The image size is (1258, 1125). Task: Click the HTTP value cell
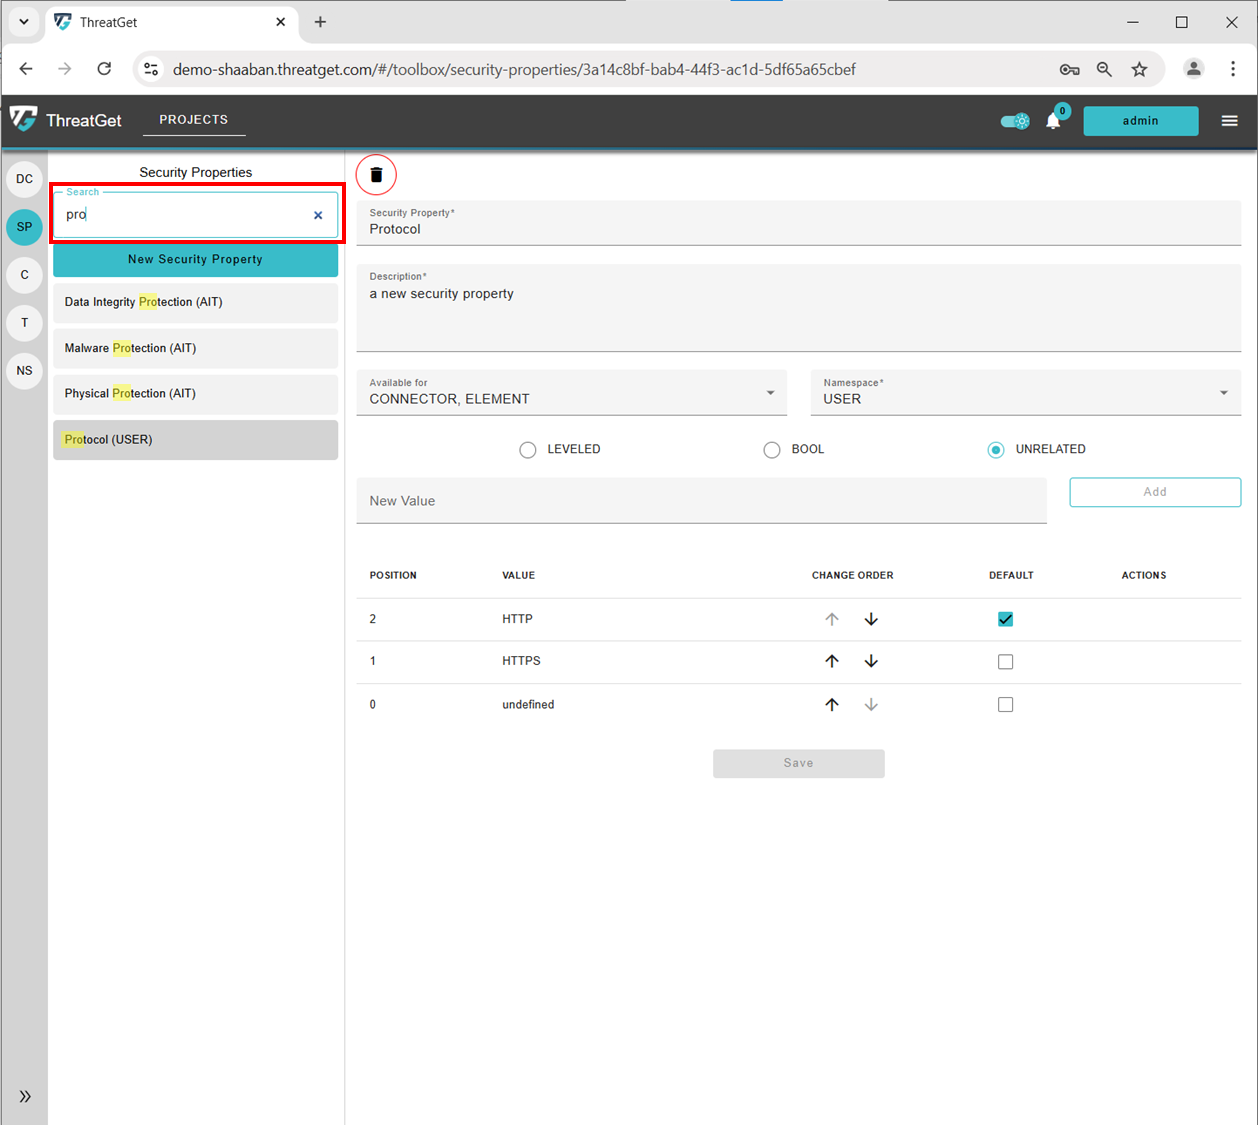517,619
